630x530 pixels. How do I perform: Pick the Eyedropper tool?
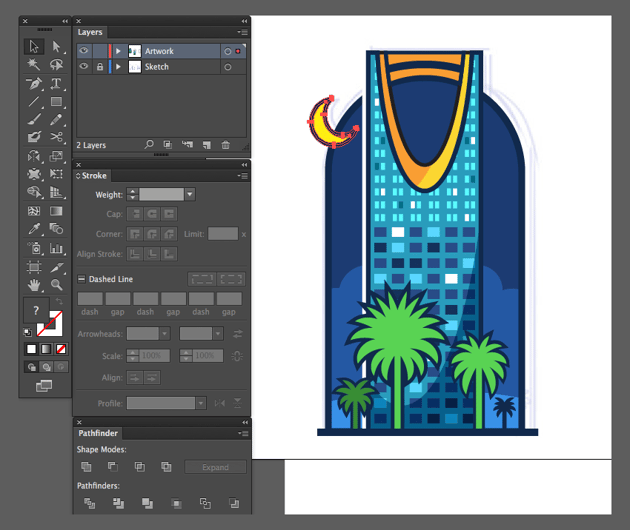(34, 229)
